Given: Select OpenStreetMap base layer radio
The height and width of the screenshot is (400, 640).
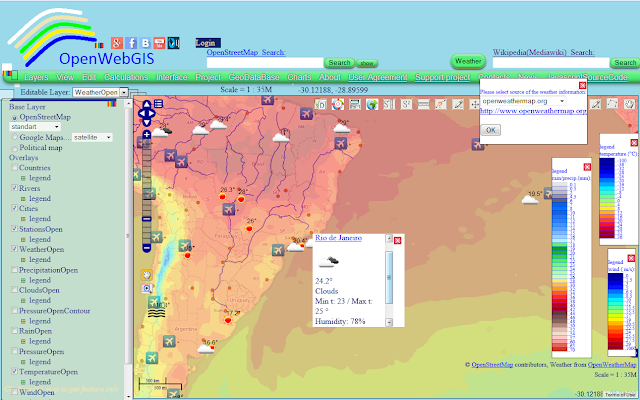Looking at the screenshot, I should 15,118.
